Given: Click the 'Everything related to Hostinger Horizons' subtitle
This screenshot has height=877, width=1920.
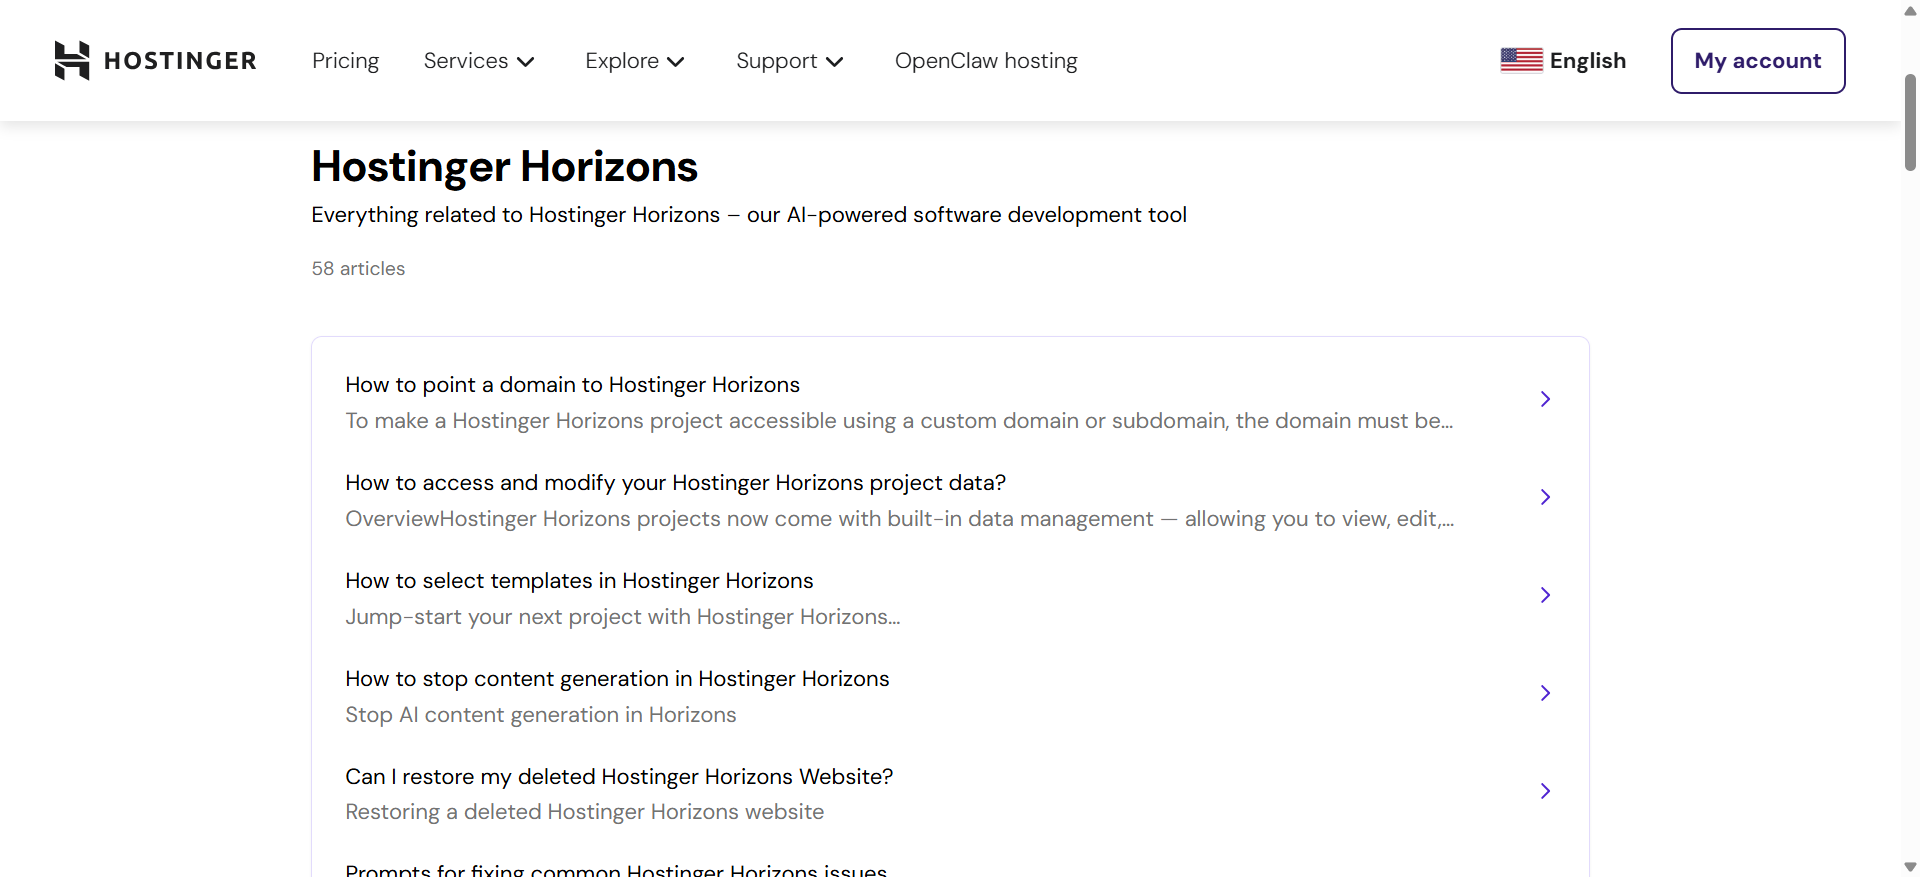Looking at the screenshot, I should click(749, 215).
